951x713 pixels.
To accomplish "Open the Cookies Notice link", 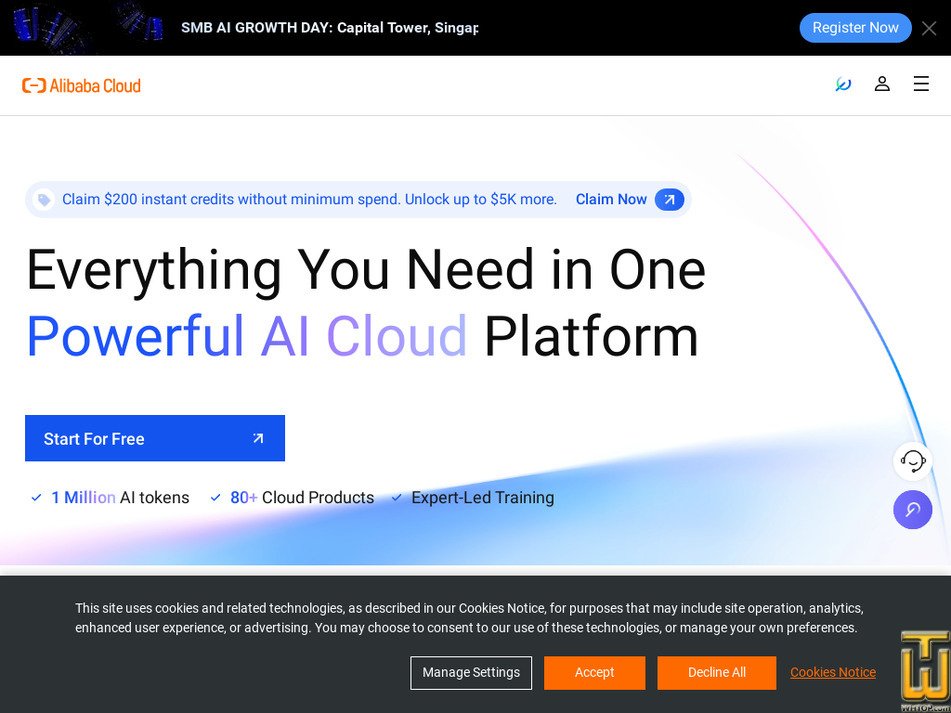I will coord(832,672).
